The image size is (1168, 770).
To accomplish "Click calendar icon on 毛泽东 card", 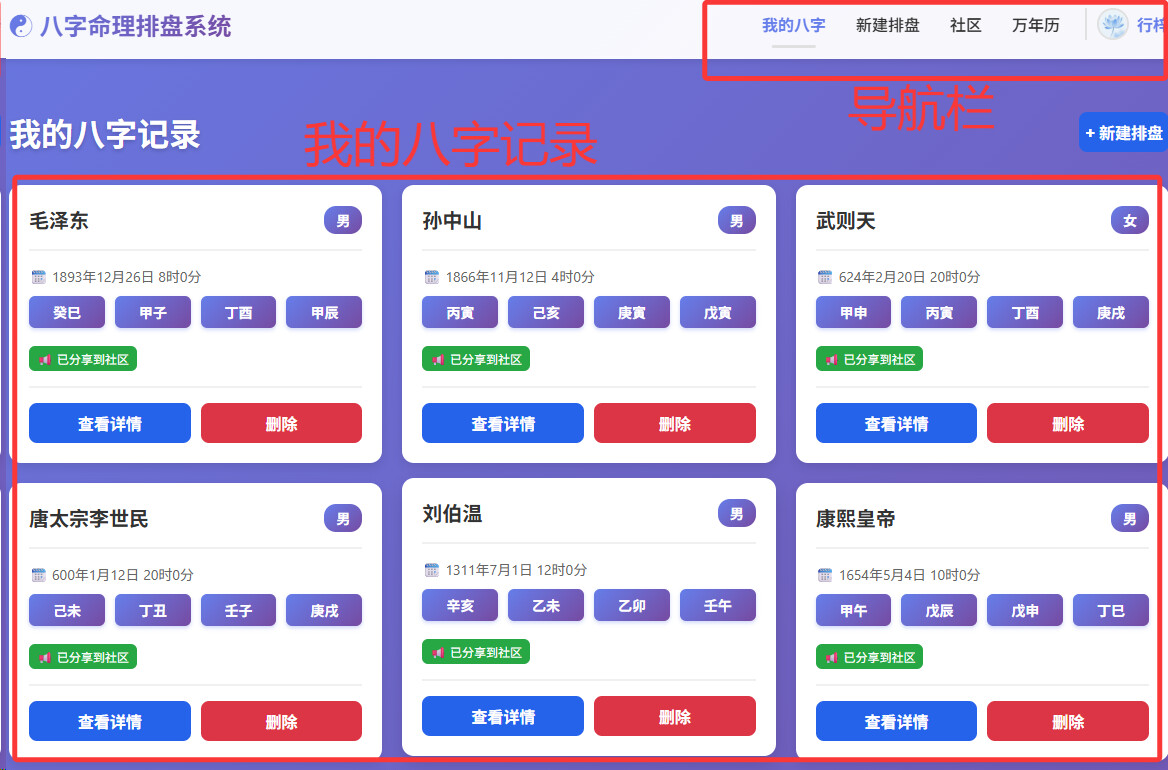I will (39, 277).
